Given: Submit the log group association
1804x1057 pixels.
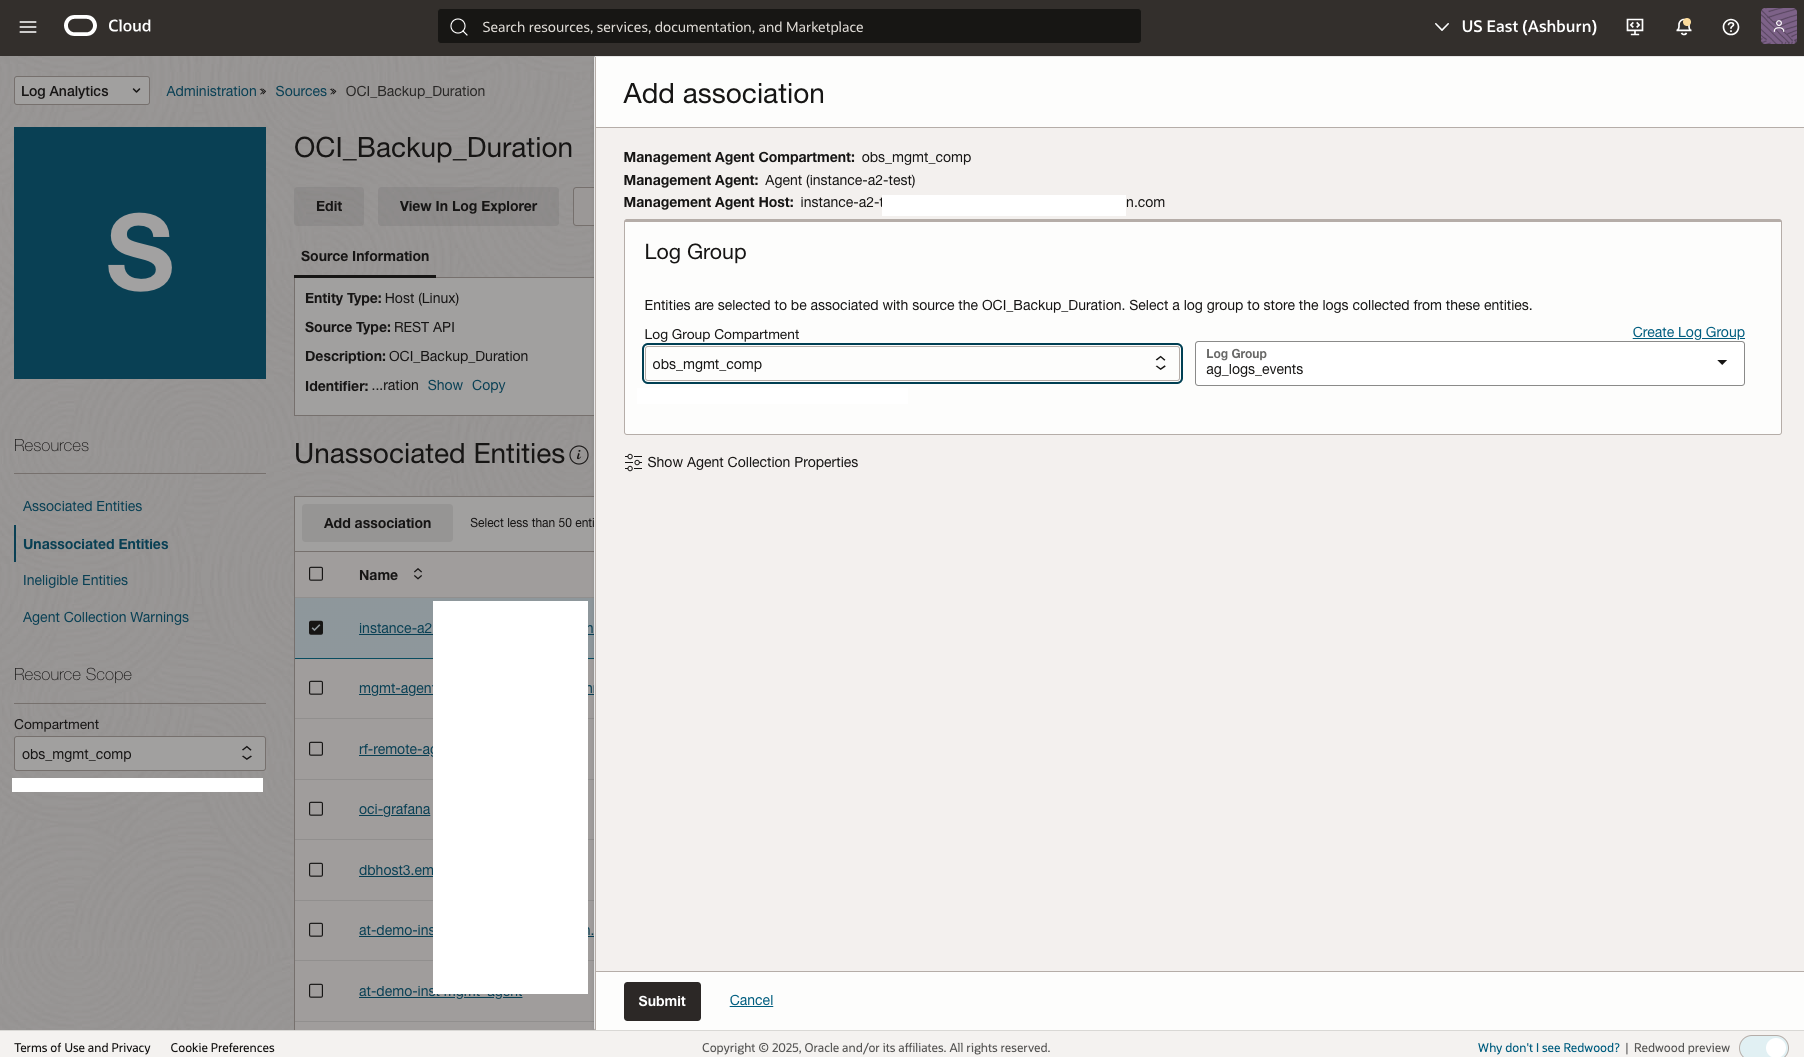Looking at the screenshot, I should [x=661, y=1000].
